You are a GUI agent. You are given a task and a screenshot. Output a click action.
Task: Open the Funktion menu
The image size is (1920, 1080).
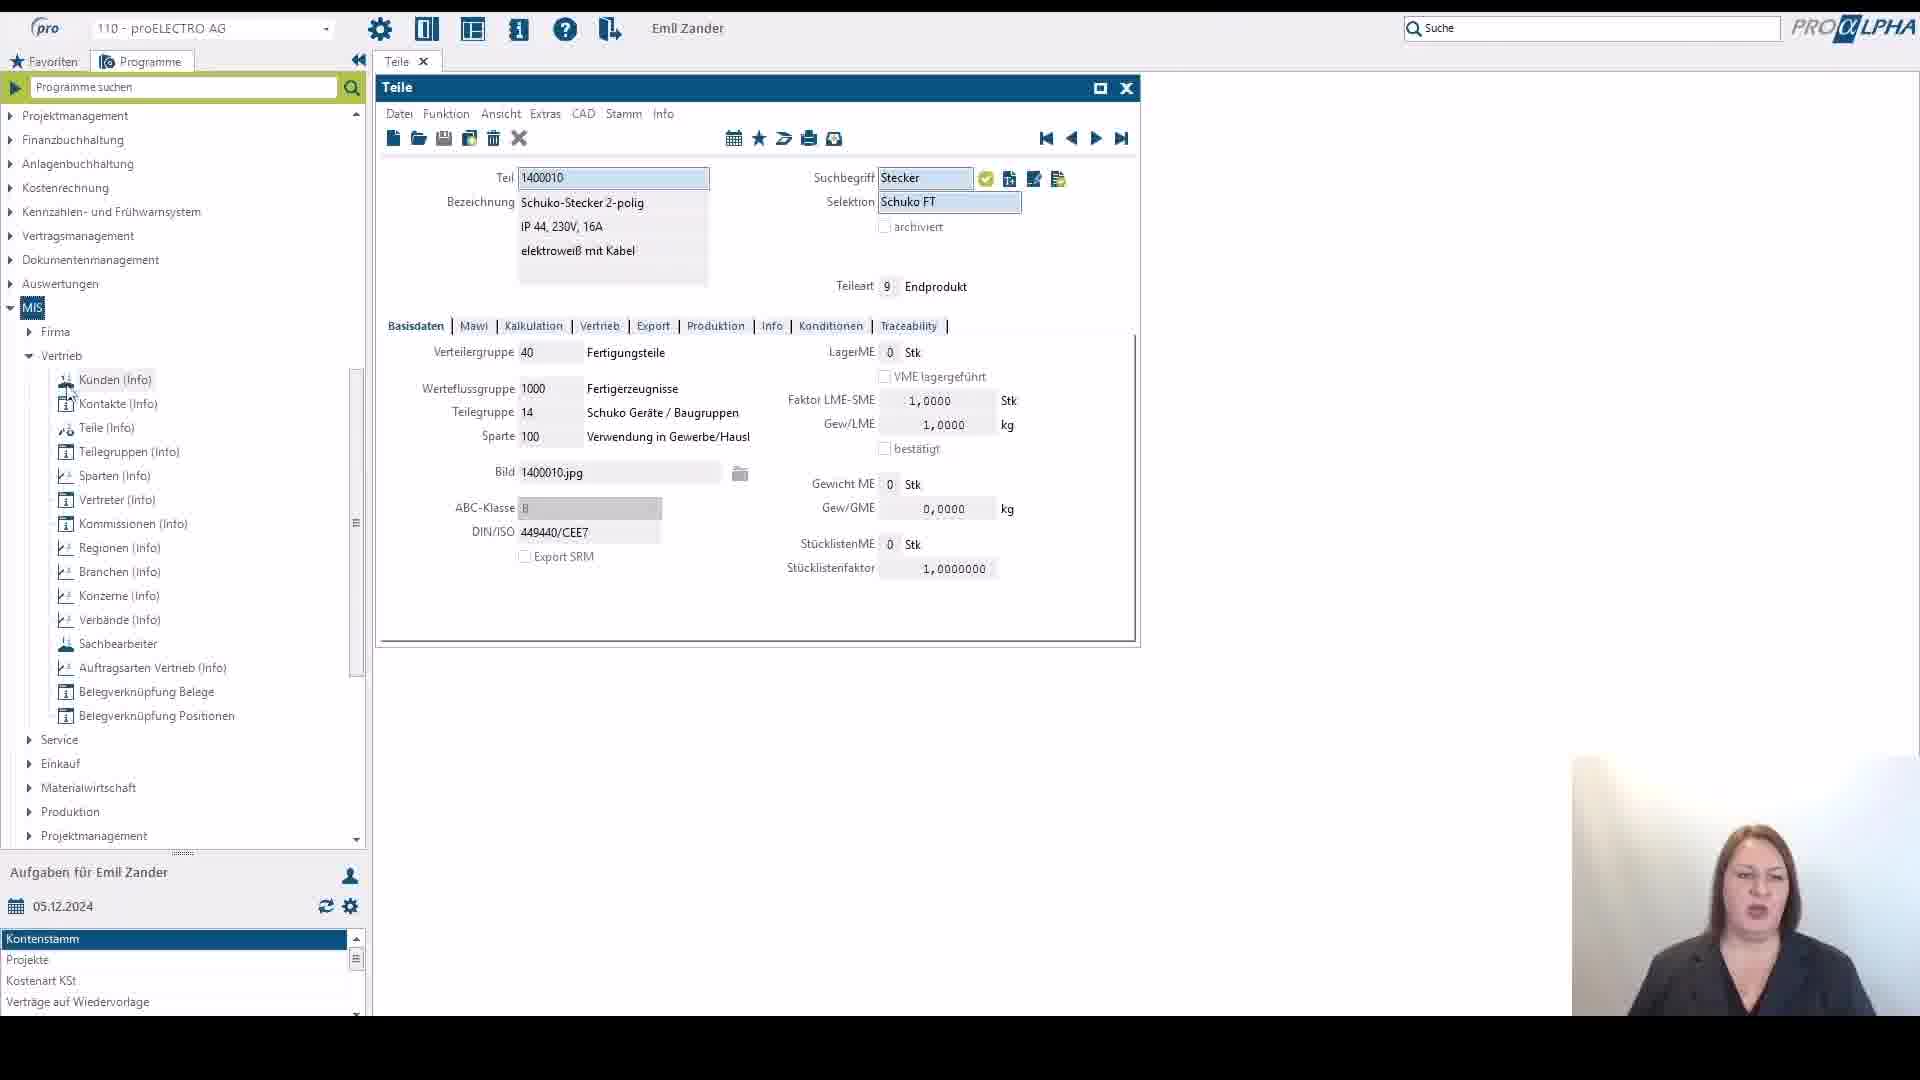click(x=446, y=114)
